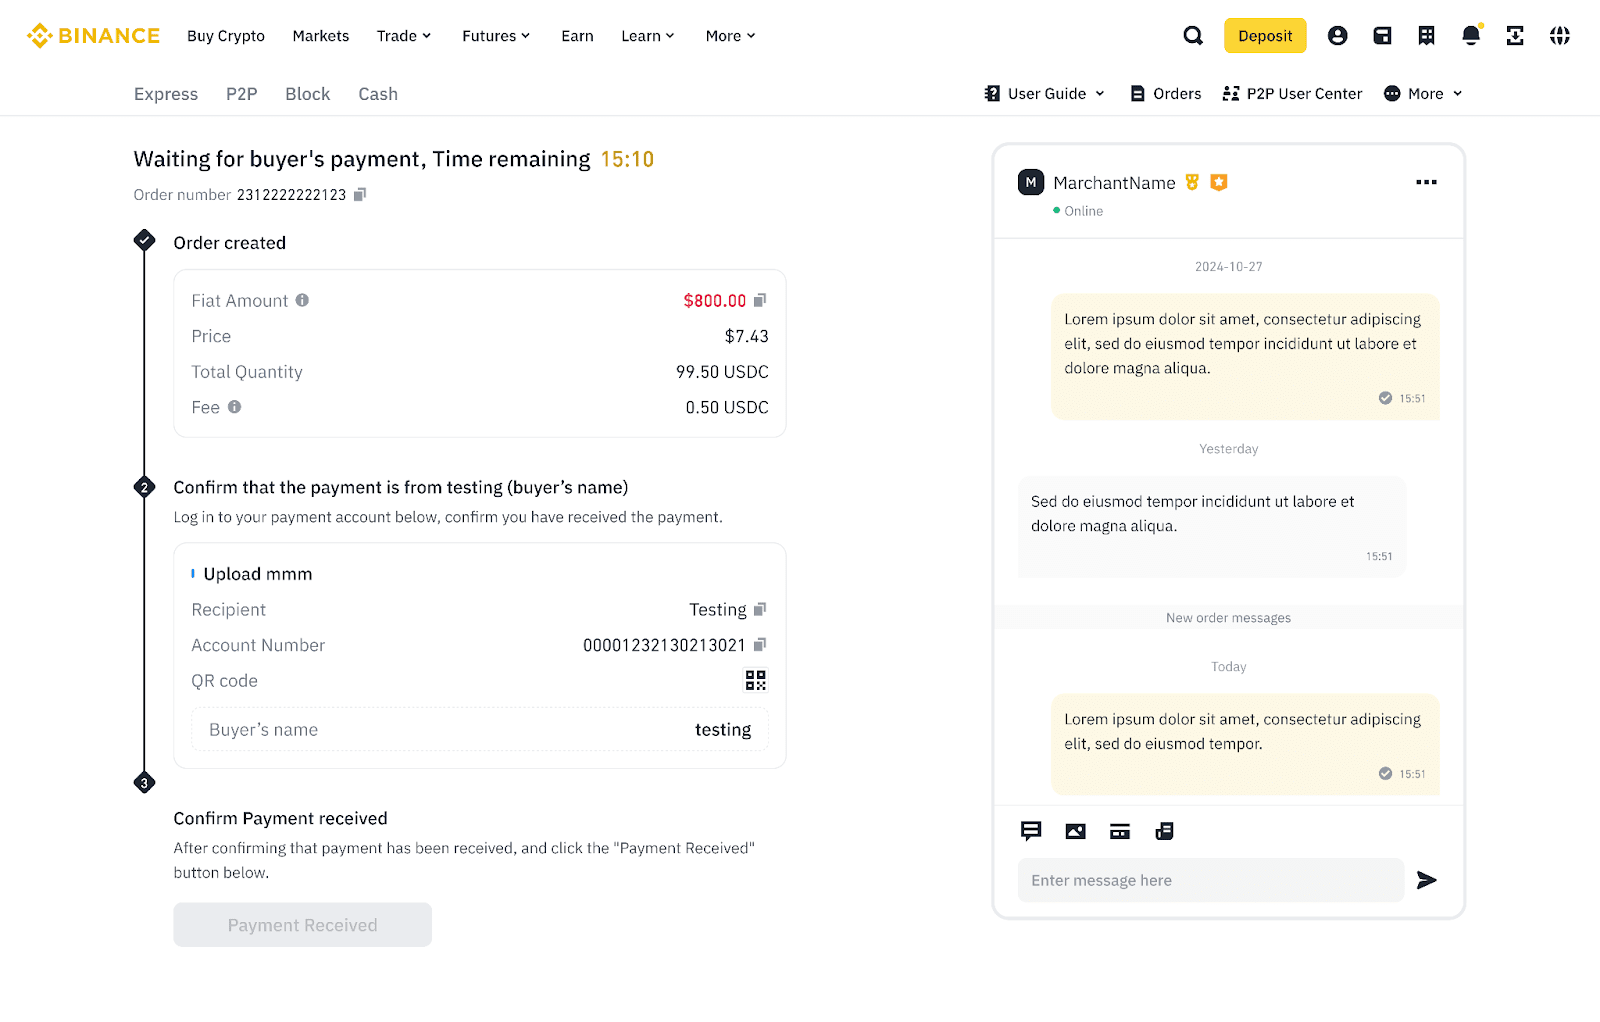Open the More dropdown beside P2P User Center
This screenshot has width=1600, height=1022.
click(x=1424, y=93)
